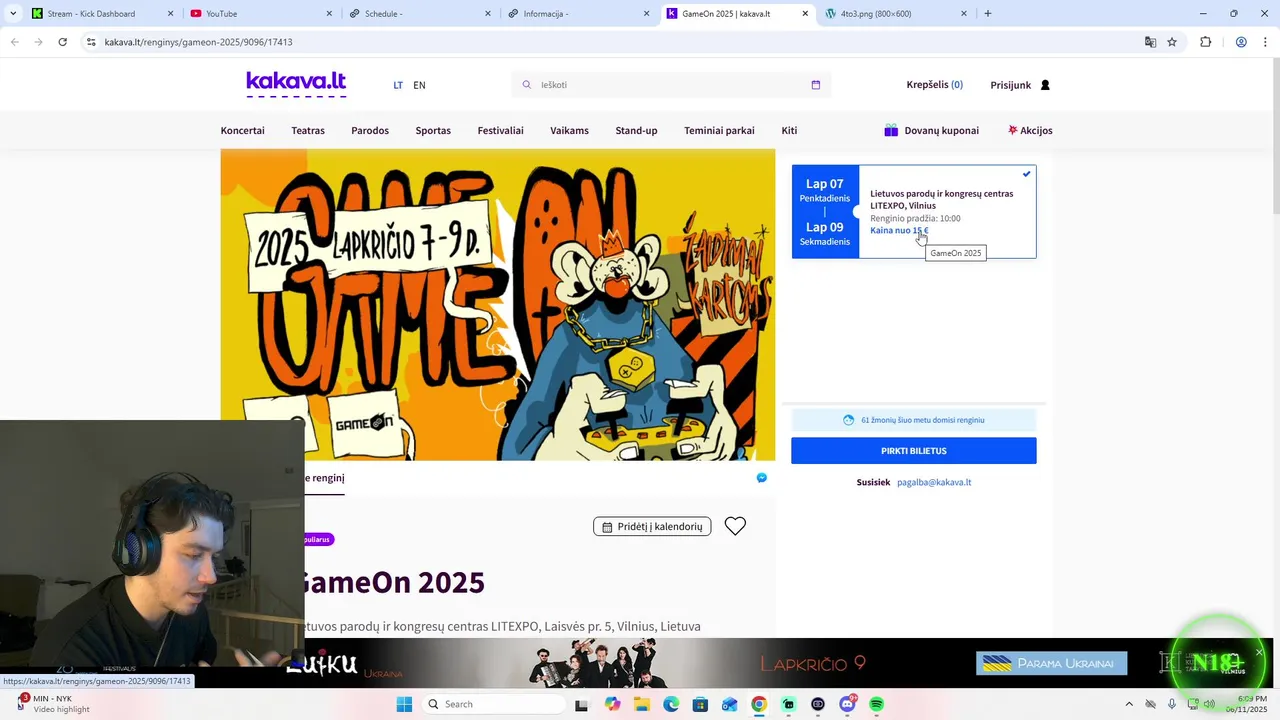Open Vaikams category
Image resolution: width=1280 pixels, height=720 pixels.
point(569,131)
